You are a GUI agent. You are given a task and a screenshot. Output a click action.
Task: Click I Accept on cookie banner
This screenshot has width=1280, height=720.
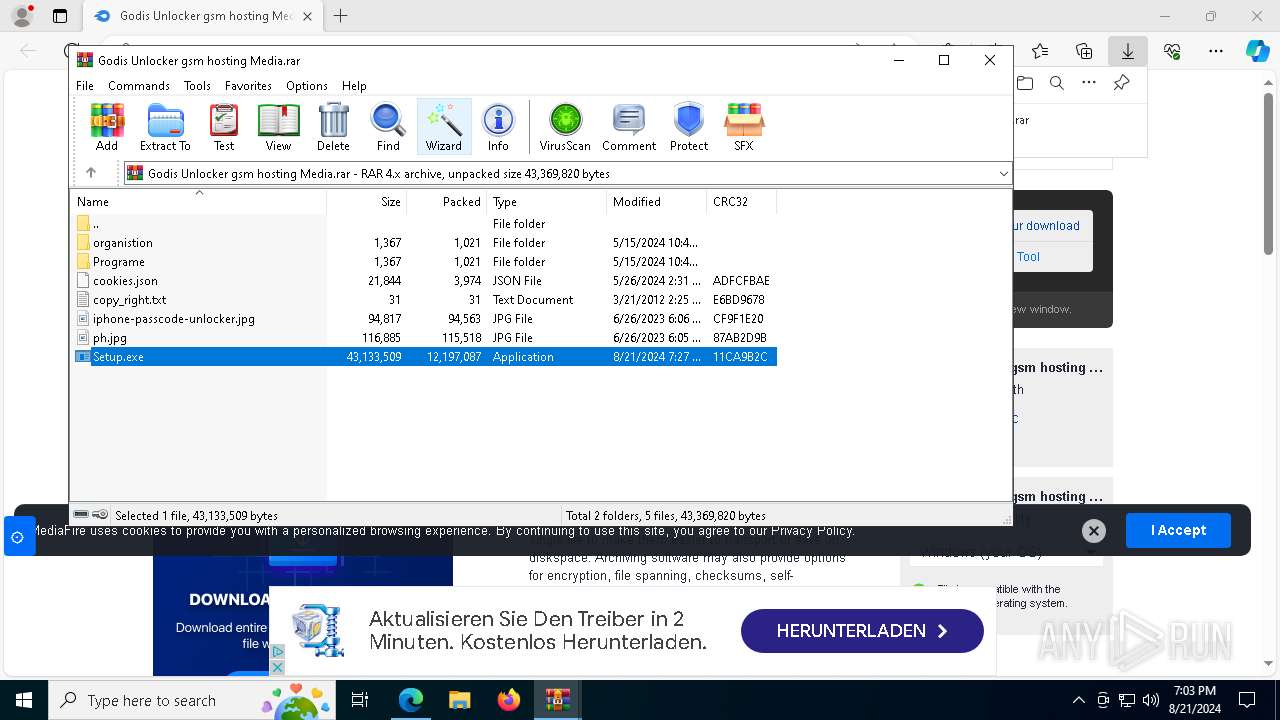pyautogui.click(x=1178, y=530)
